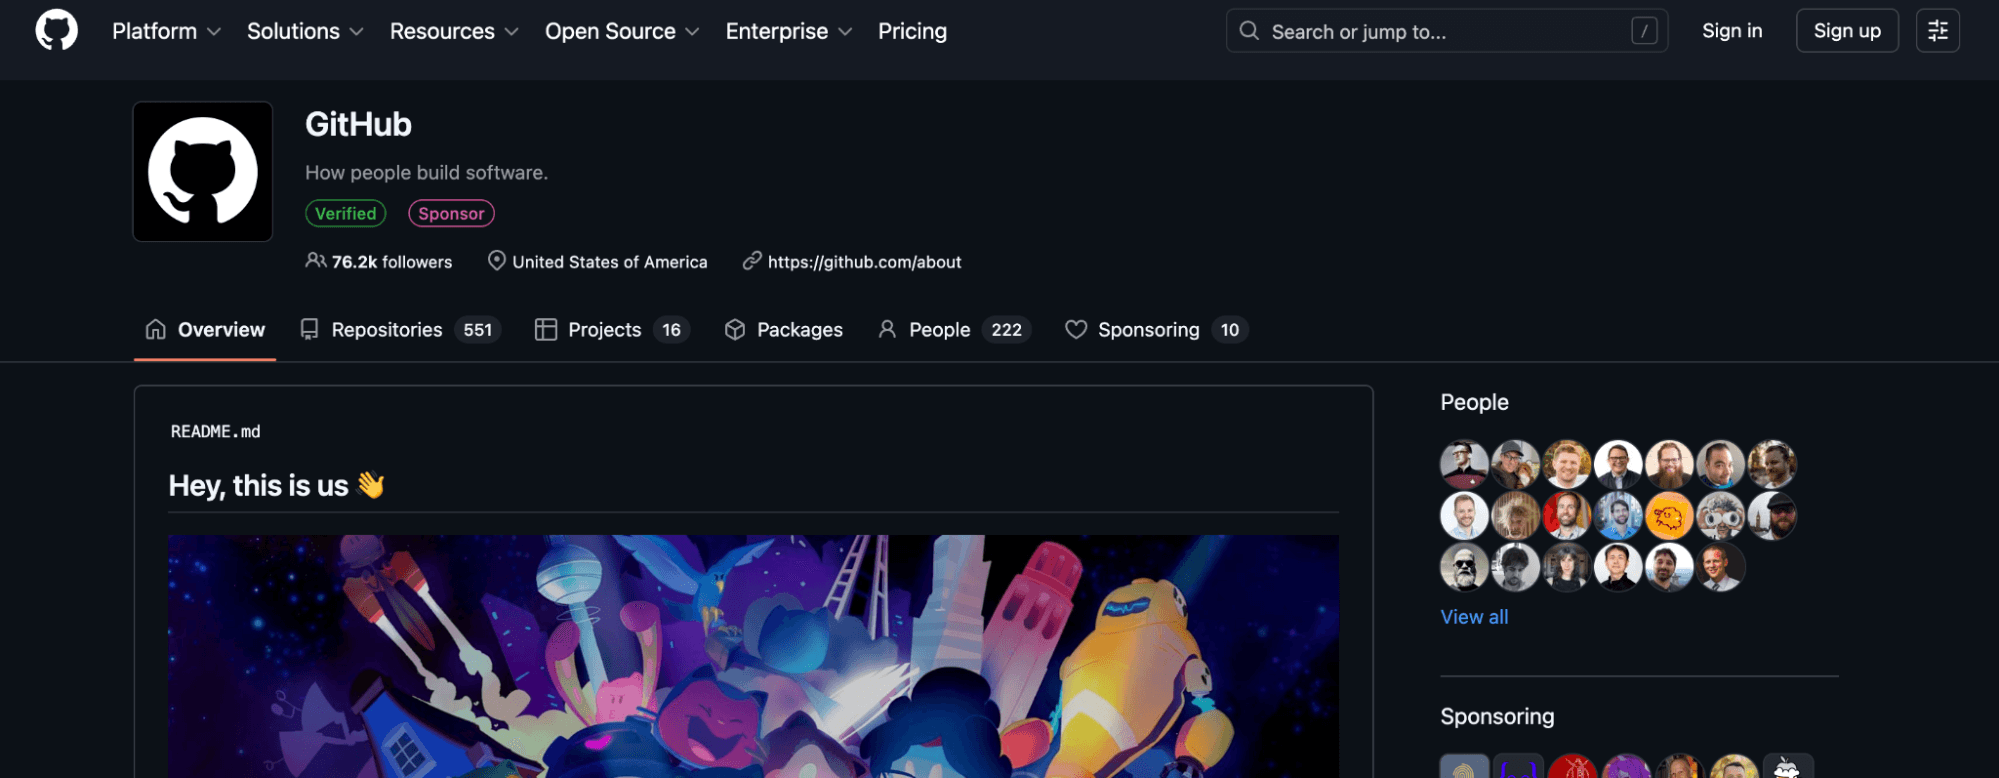This screenshot has height=778, width=1999.
Task: Click the 'How people build software.' tagline
Action: [x=426, y=173]
